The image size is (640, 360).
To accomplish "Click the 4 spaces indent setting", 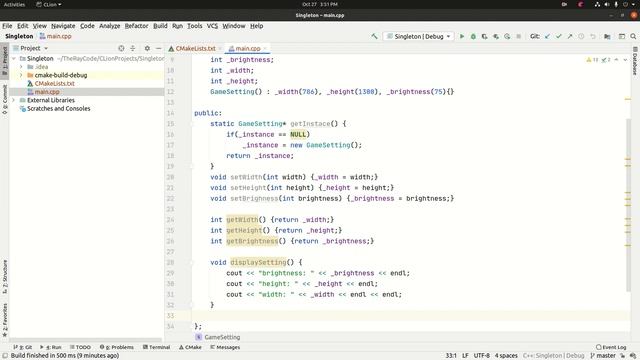I will [x=506, y=356].
